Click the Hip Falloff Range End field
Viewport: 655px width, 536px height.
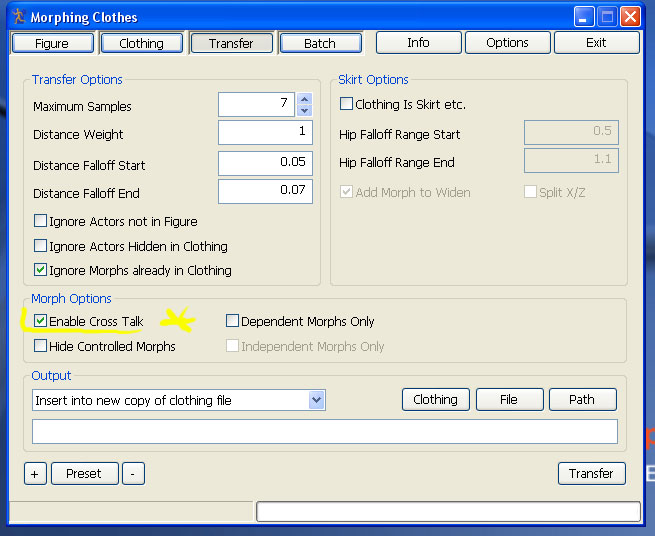571,160
